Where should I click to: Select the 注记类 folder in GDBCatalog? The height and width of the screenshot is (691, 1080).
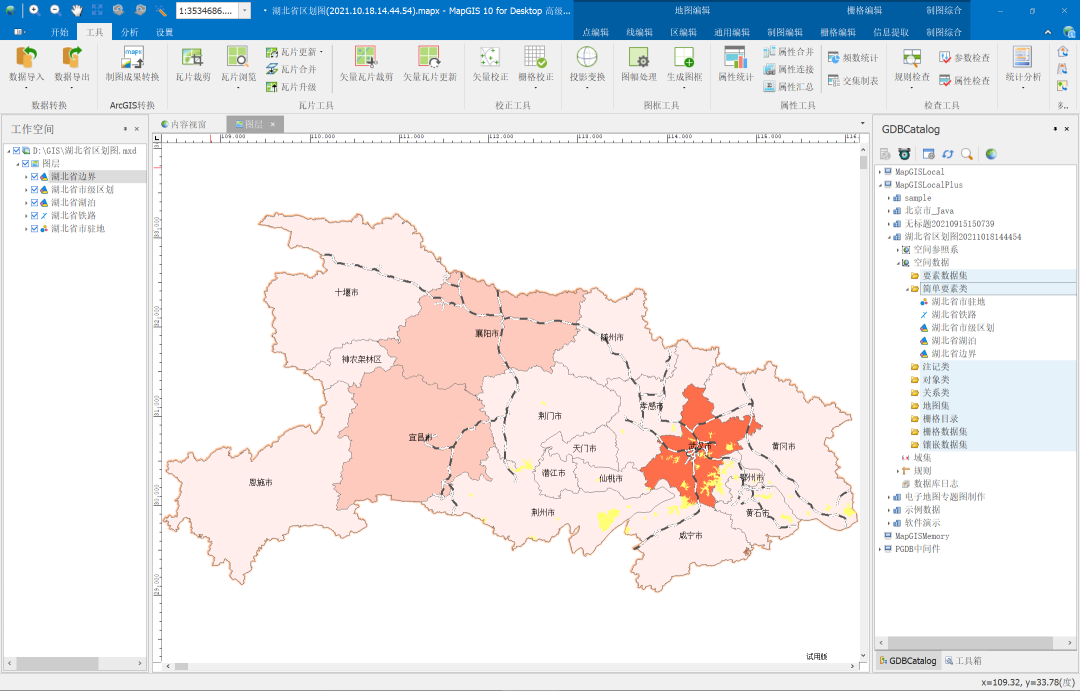[936, 367]
